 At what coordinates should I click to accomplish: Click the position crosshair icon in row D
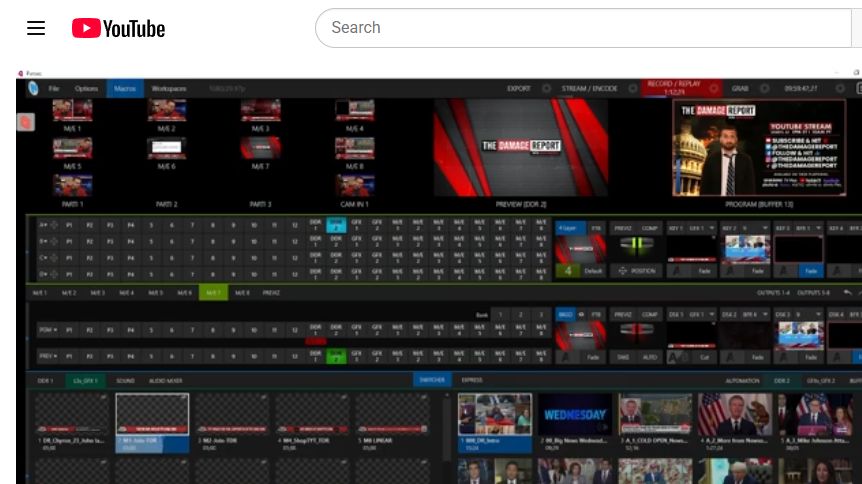point(54,274)
